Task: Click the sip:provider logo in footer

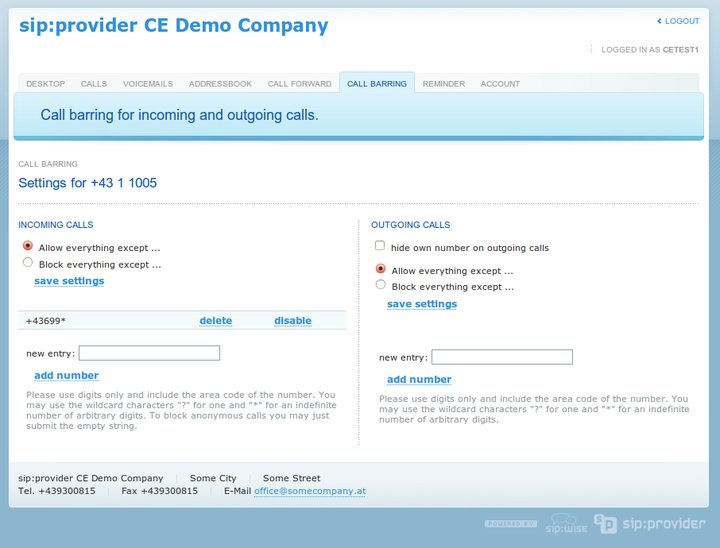Action: pyautogui.click(x=649, y=523)
